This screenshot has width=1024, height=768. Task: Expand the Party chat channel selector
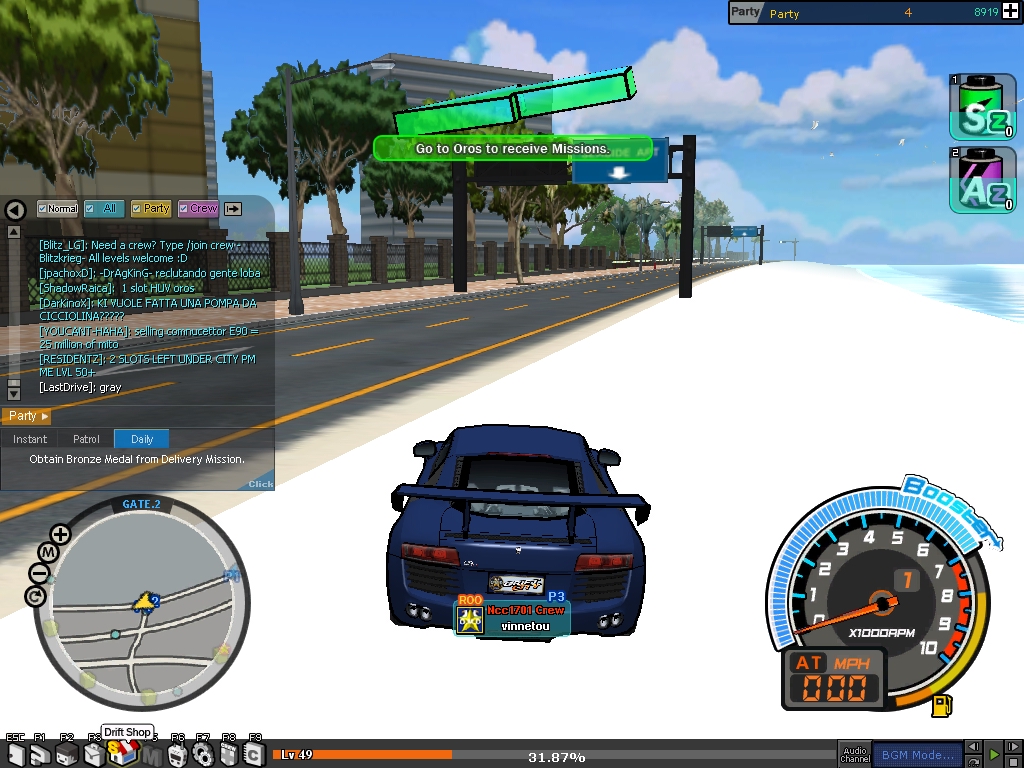(x=26, y=416)
